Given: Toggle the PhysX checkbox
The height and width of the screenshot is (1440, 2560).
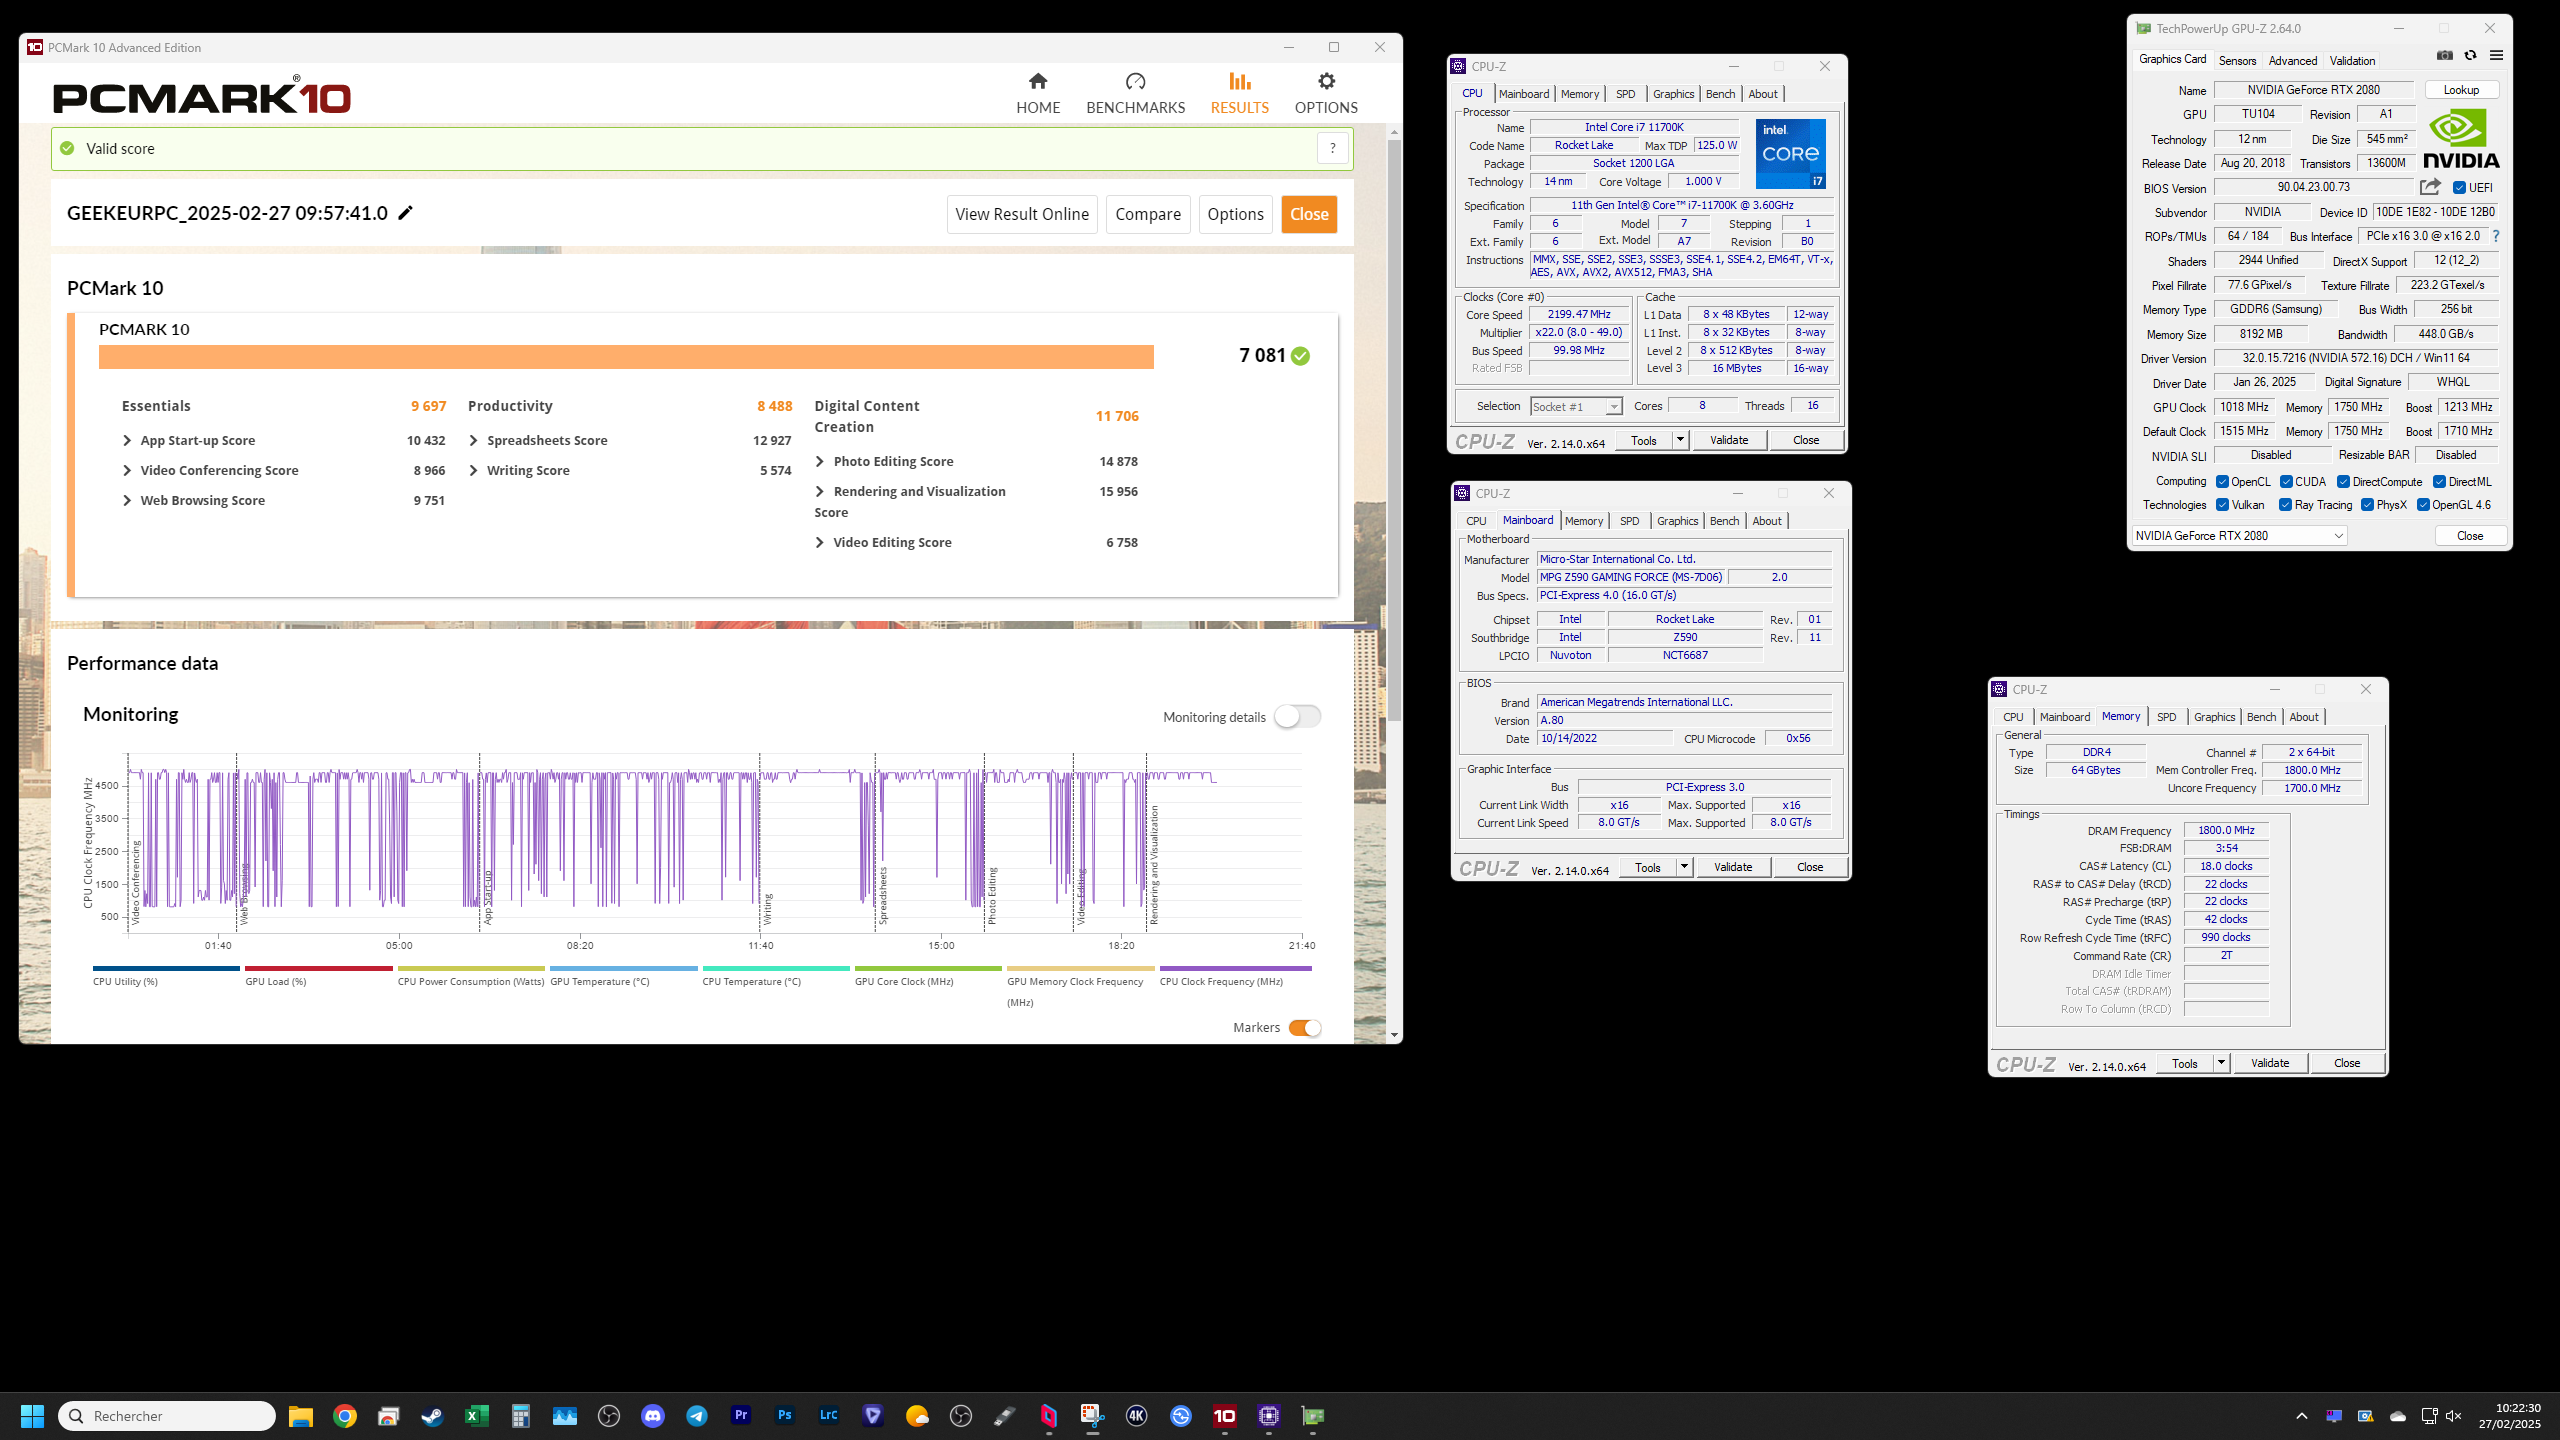Looking at the screenshot, I should 2367,505.
